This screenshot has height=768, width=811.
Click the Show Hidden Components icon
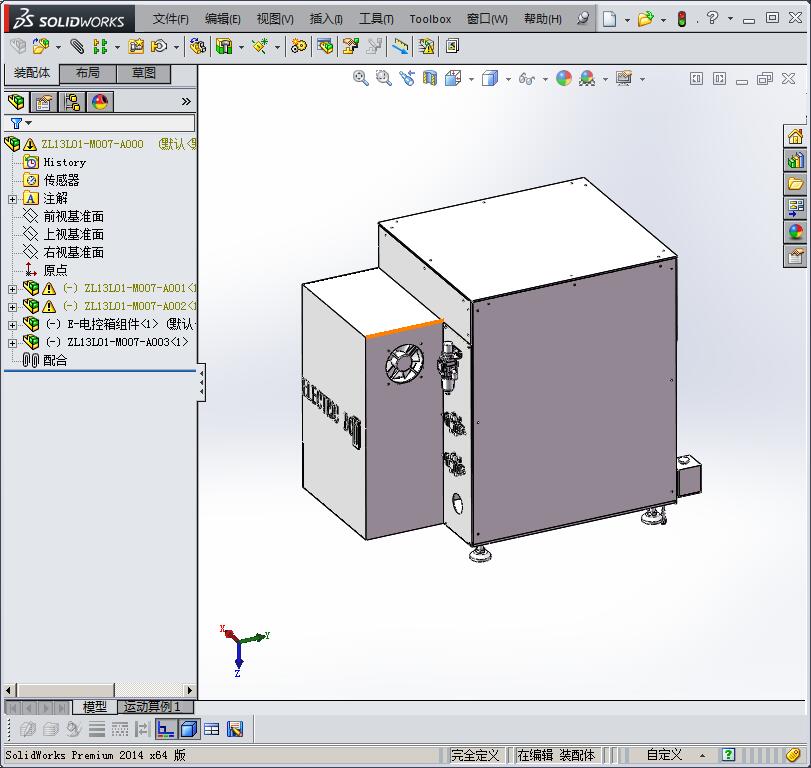tap(197, 47)
